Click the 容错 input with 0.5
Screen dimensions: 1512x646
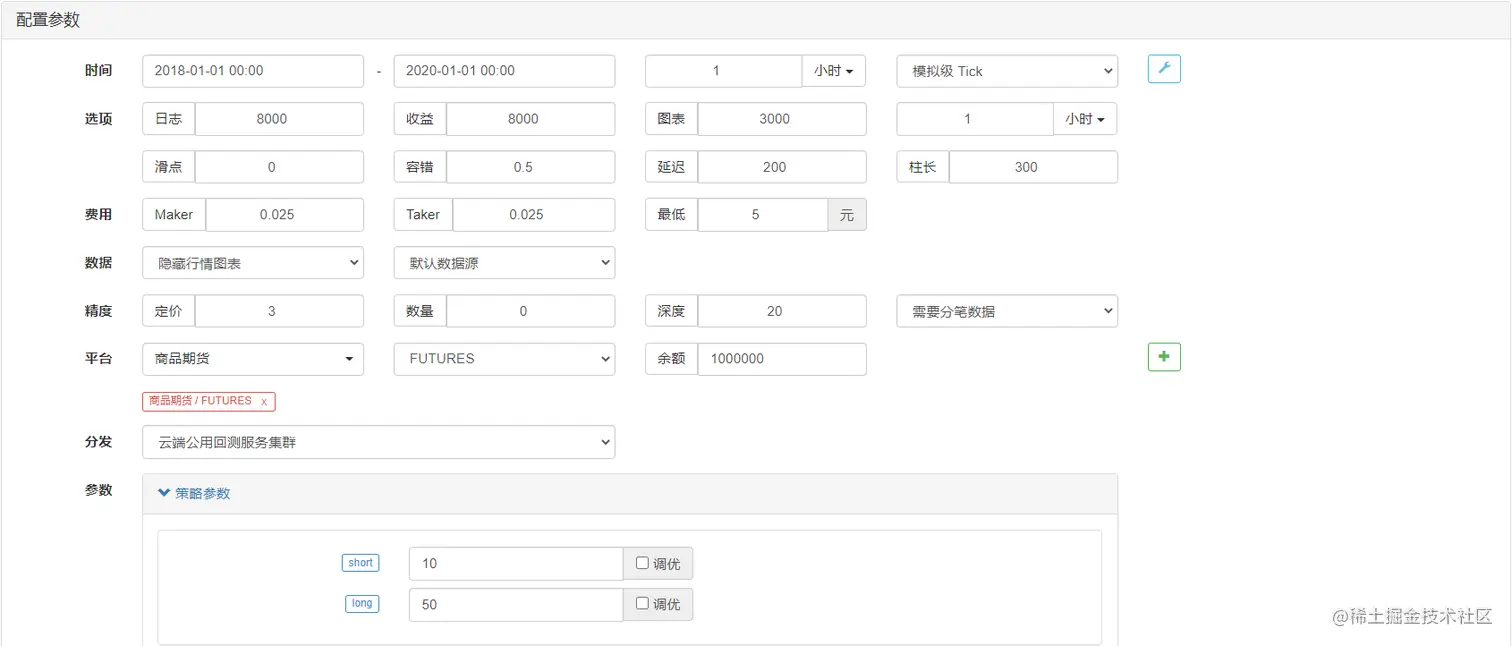(530, 167)
